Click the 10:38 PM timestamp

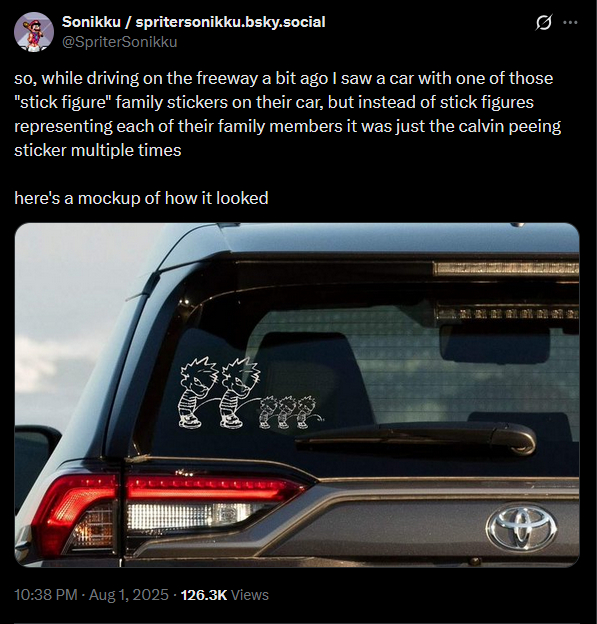[x=45, y=595]
